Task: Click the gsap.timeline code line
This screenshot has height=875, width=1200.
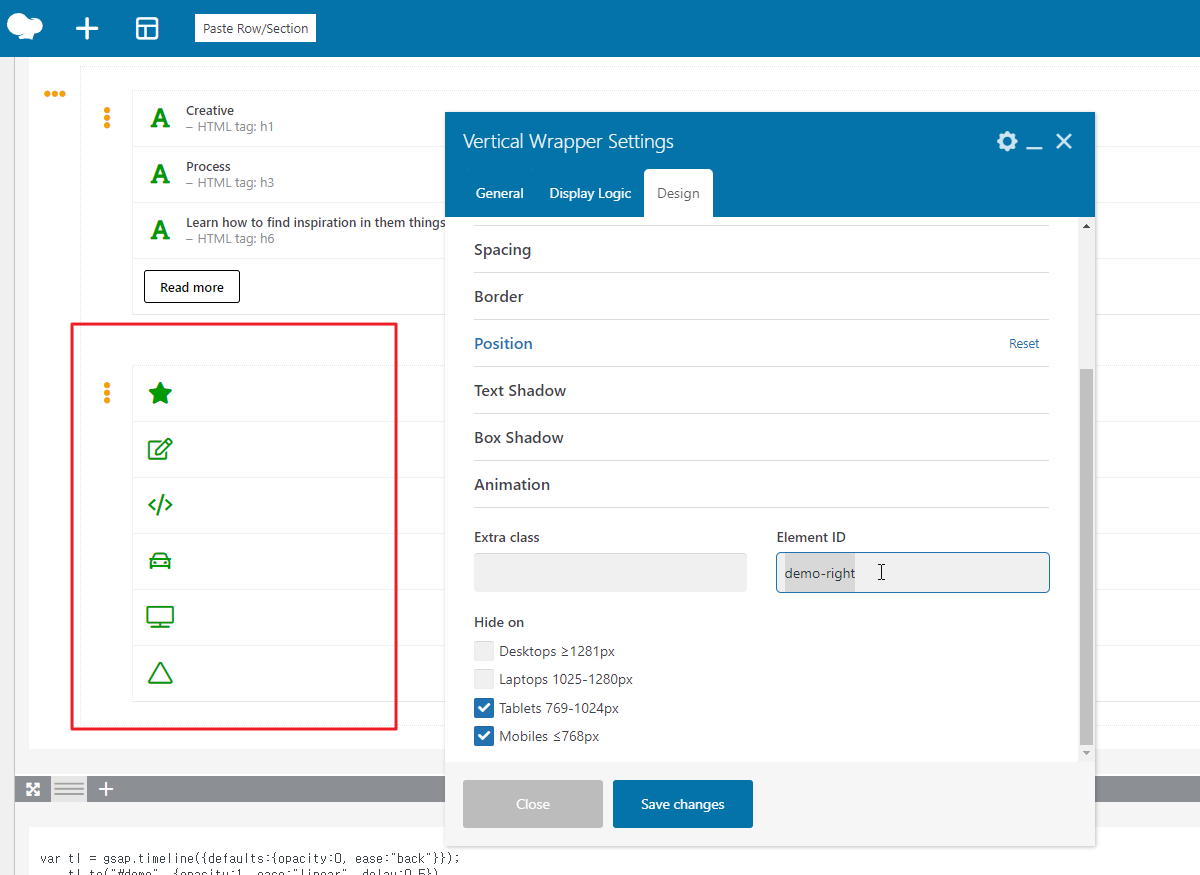Action: [249, 858]
